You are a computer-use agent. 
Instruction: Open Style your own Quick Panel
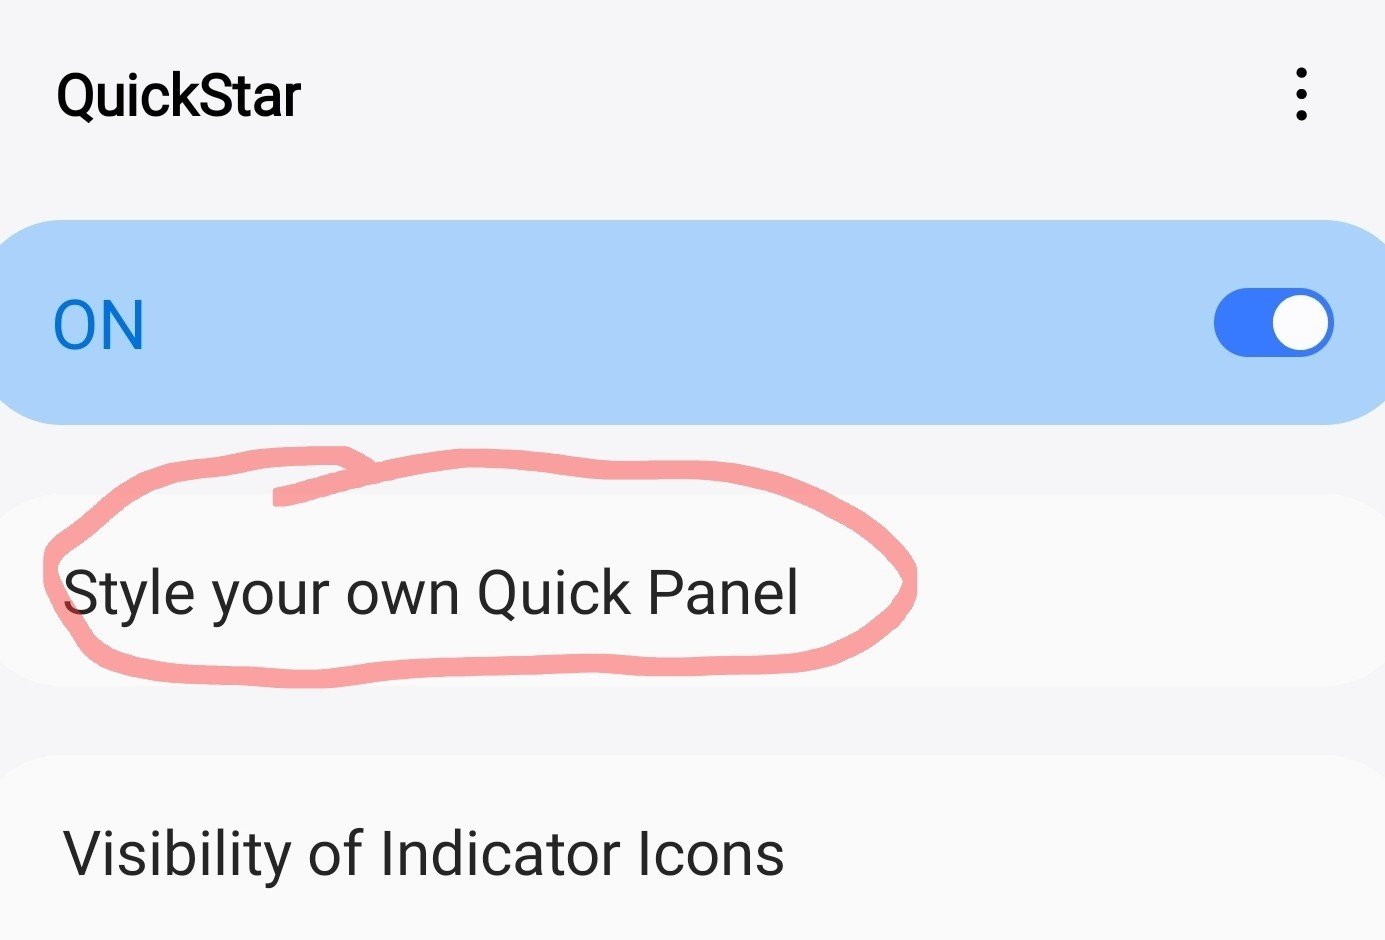pyautogui.click(x=430, y=593)
